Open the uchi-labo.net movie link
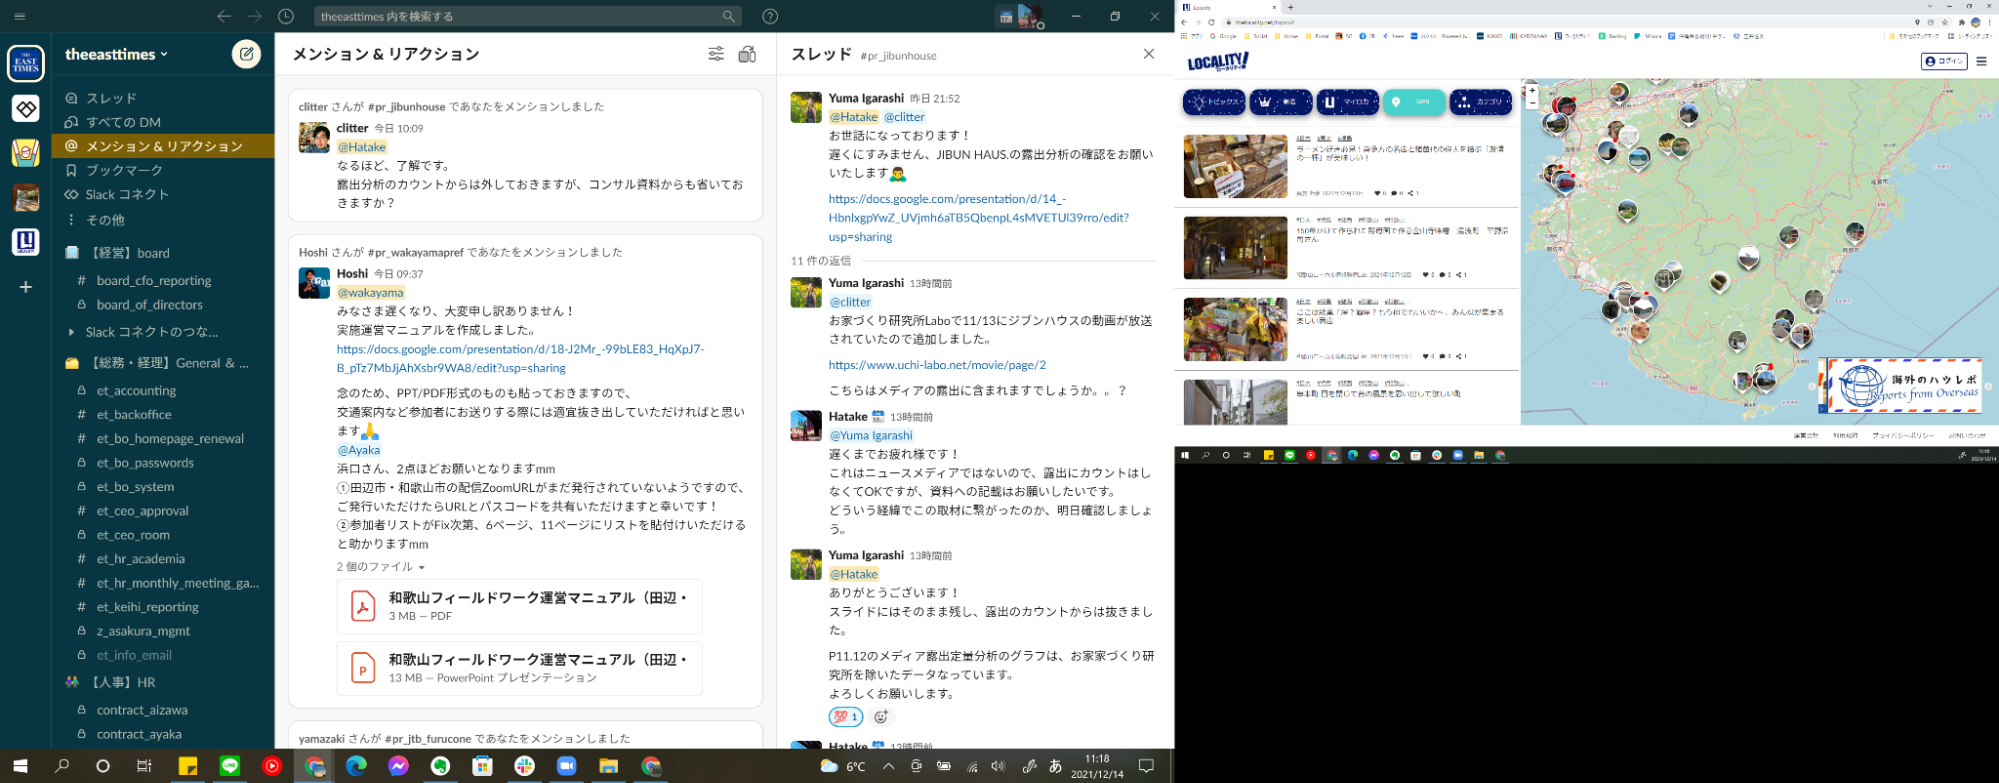The height and width of the screenshot is (783, 1999). click(x=937, y=365)
